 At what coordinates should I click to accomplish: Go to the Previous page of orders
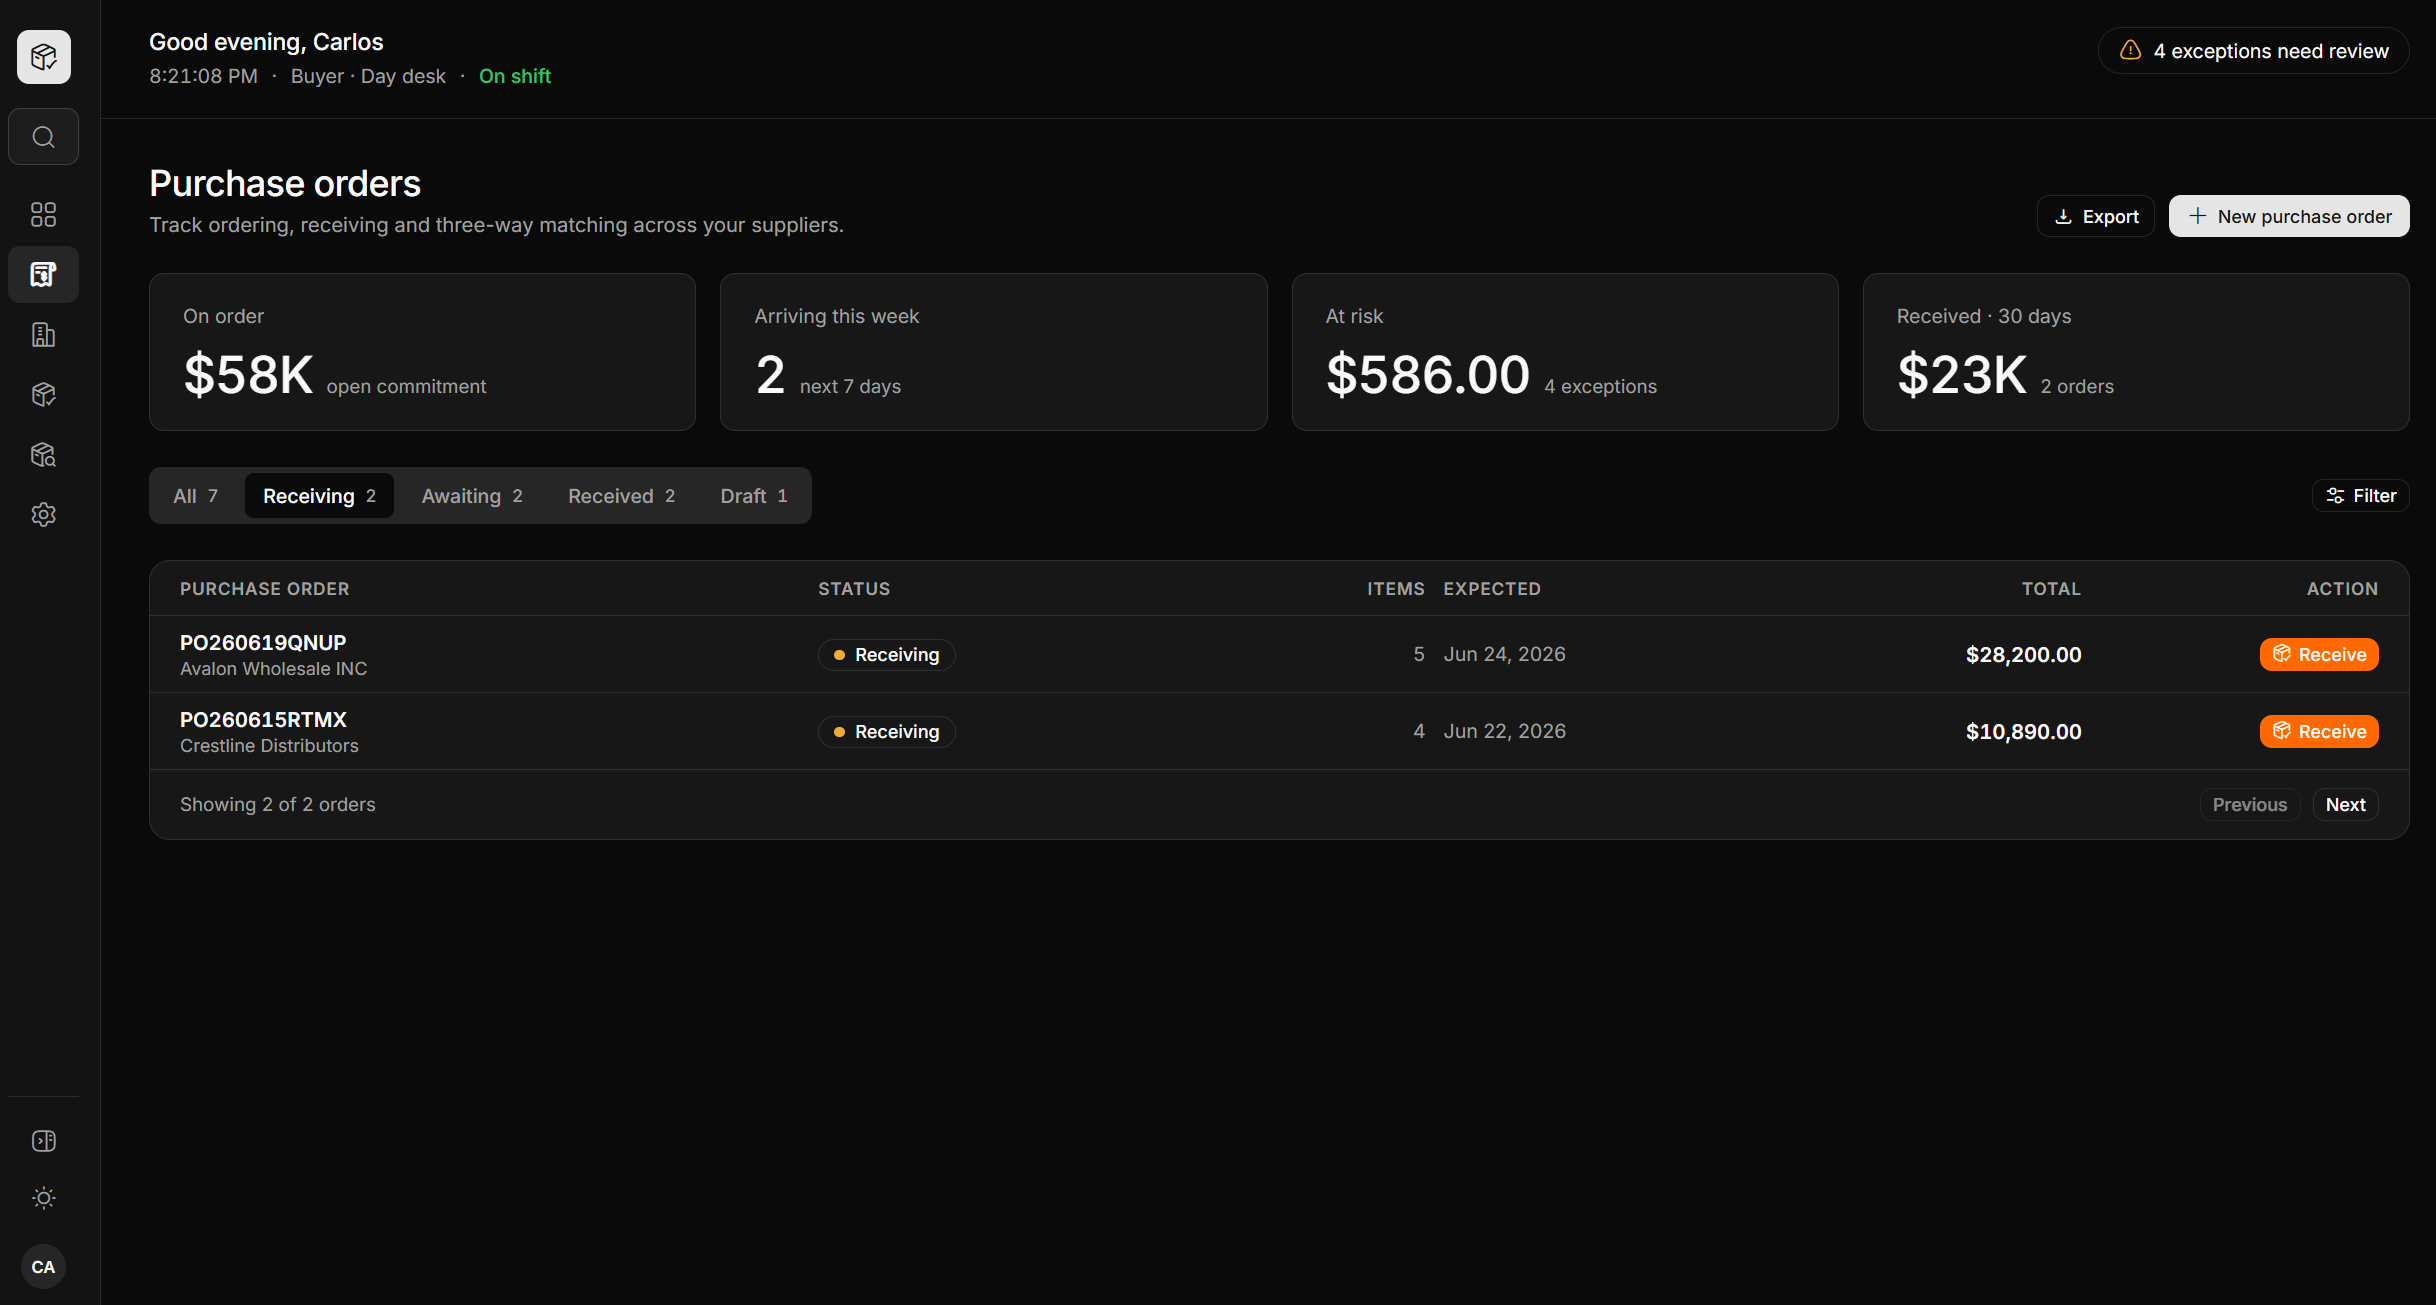tap(2249, 804)
